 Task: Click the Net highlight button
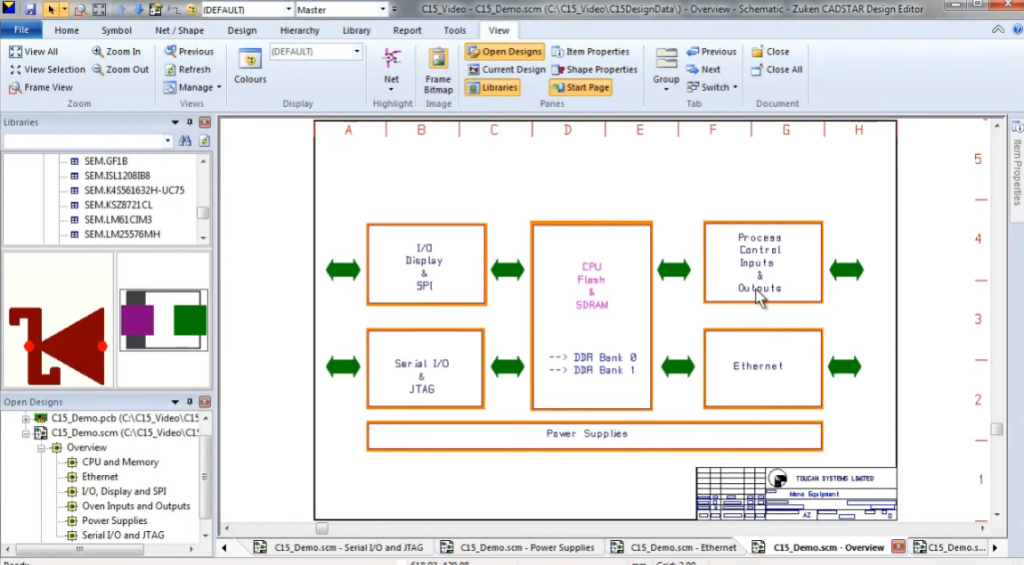click(x=391, y=69)
